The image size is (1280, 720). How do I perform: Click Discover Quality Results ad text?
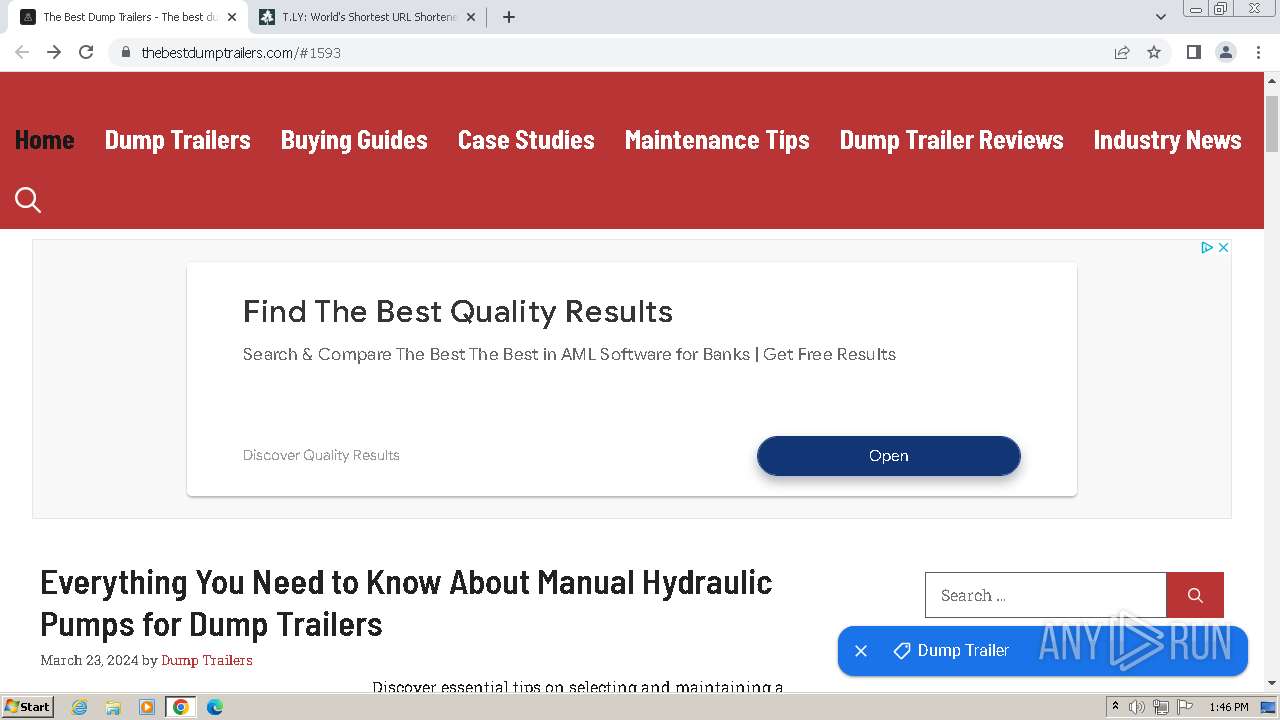click(321, 455)
